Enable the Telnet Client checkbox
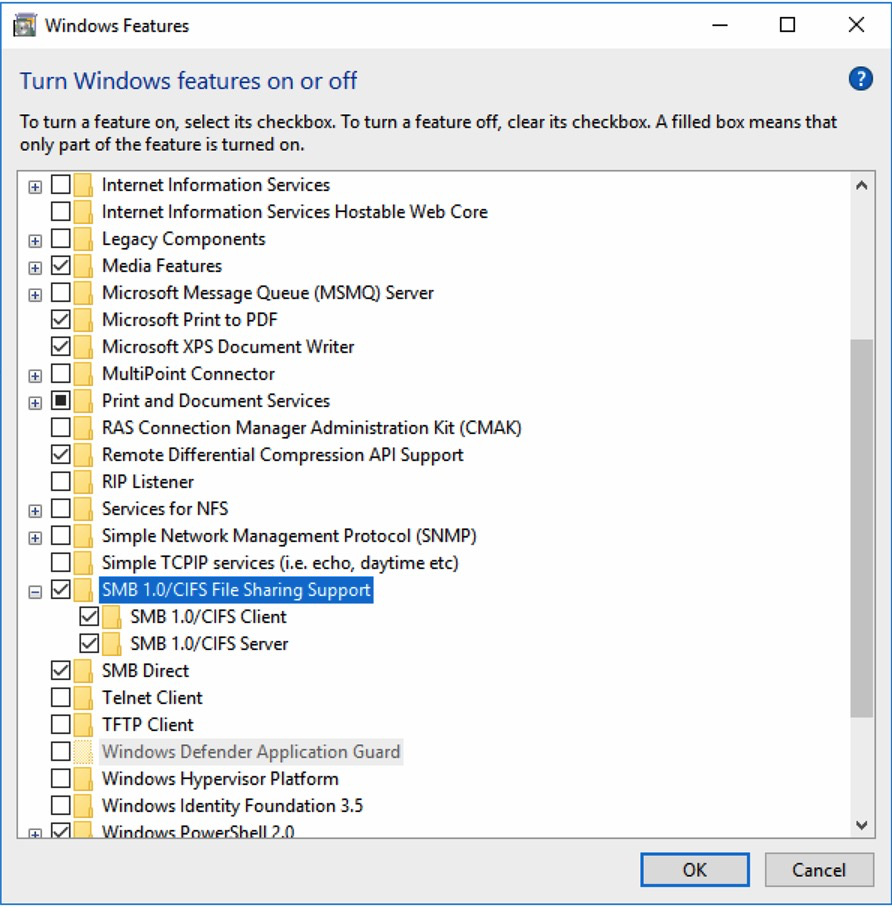The width and height of the screenshot is (892, 908). pos(61,698)
